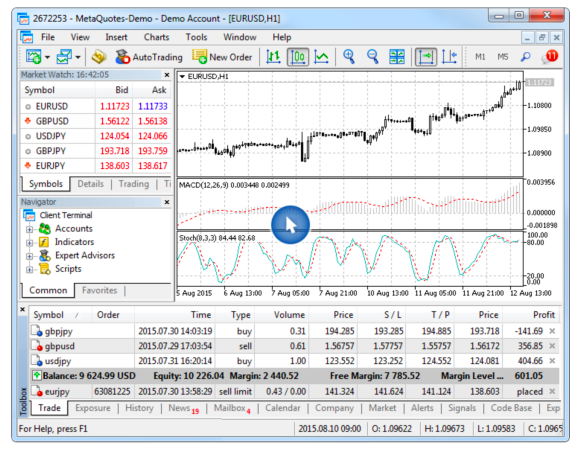Zoom out of the chart
Viewport: 581px width, 452px height.
click(x=372, y=57)
